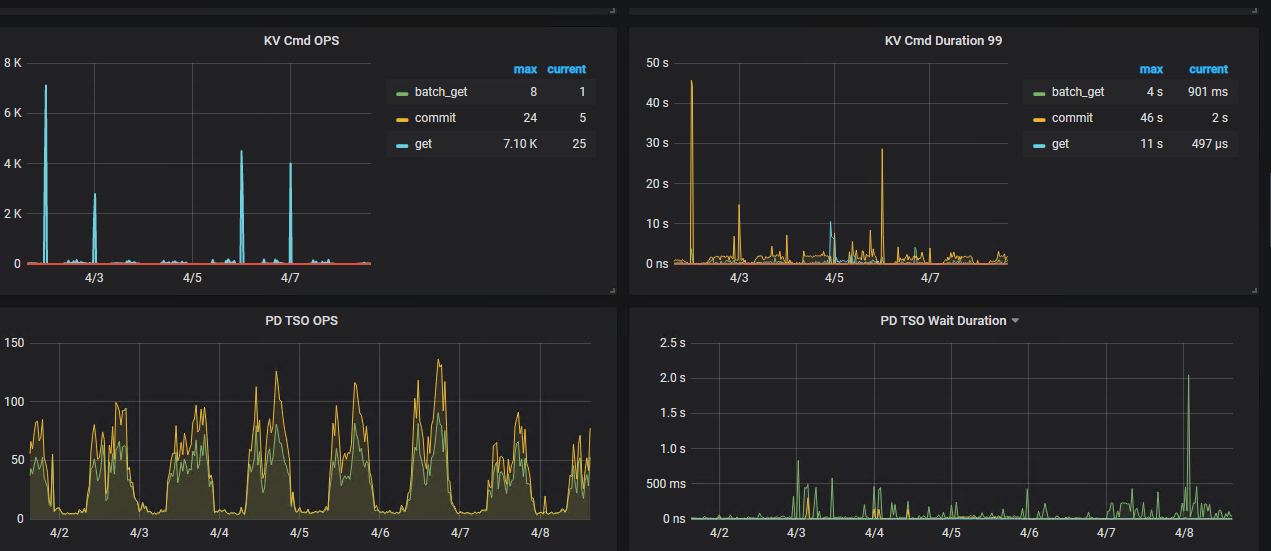Click cyan get color icon in KV Cmd OPS
Image resolution: width=1271 pixels, height=551 pixels.
[x=402, y=145]
